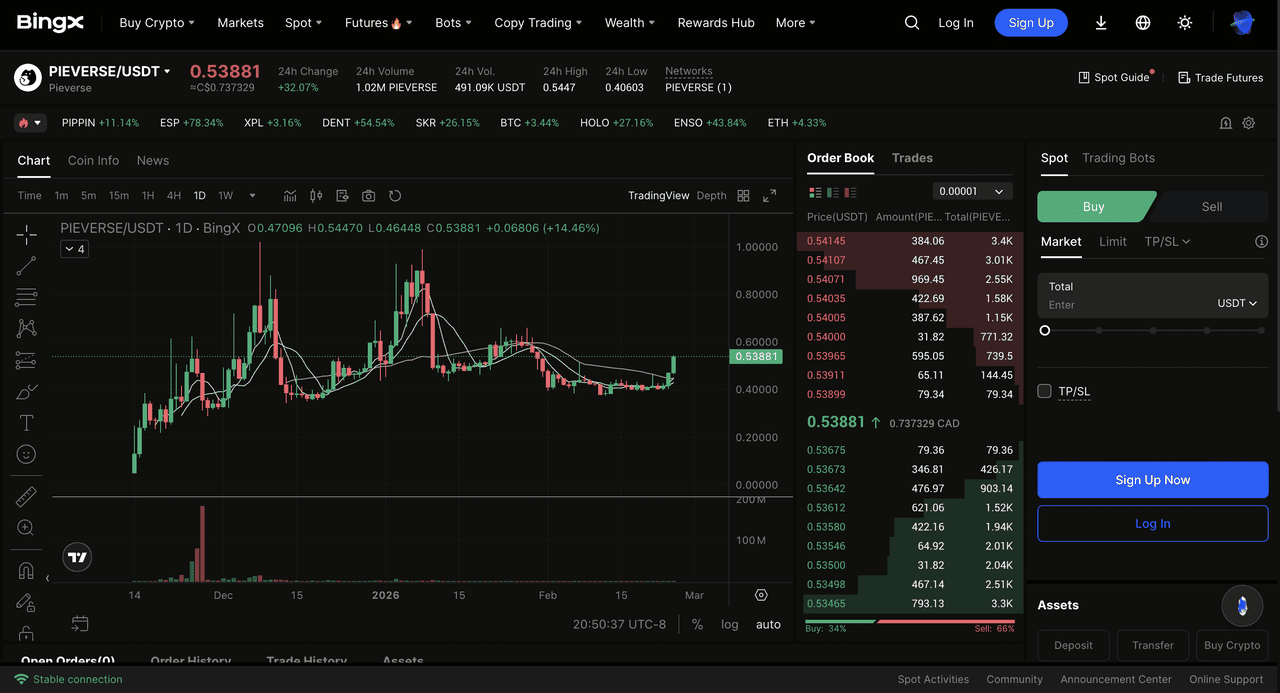The height and width of the screenshot is (693, 1280).
Task: Expand chart to fullscreen
Action: coord(769,196)
